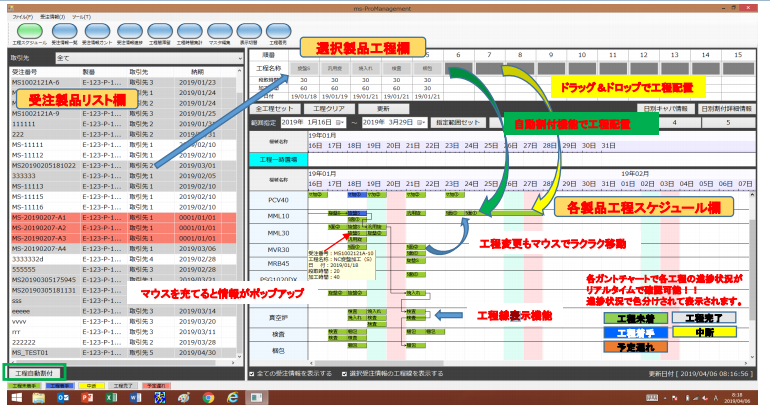This screenshot has height=407, width=770.
Task: Select order row MS-20190207-A4
Action: coord(123,248)
